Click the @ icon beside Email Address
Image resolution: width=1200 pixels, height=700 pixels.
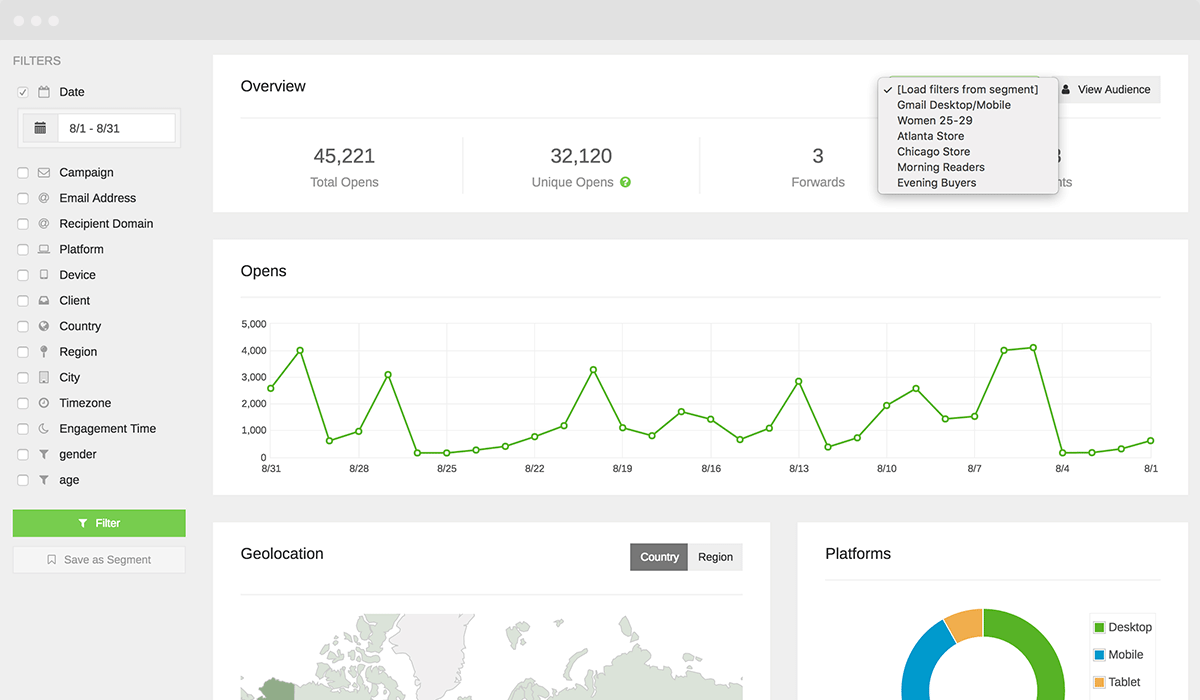coord(44,198)
